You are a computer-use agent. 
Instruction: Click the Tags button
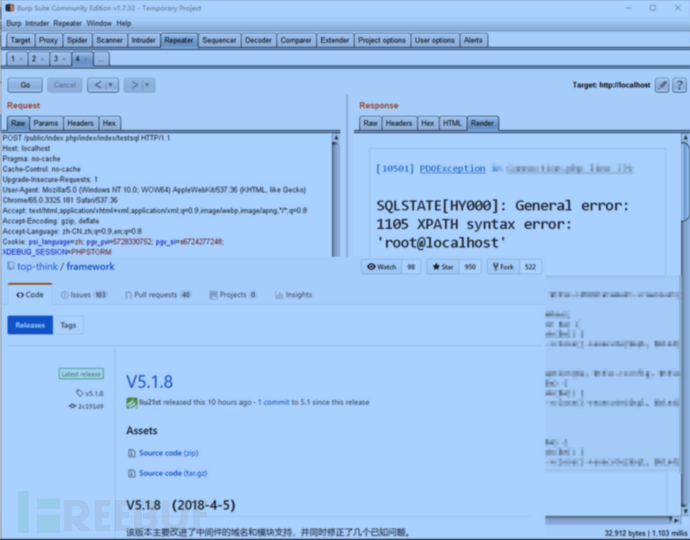pyautogui.click(x=68, y=325)
